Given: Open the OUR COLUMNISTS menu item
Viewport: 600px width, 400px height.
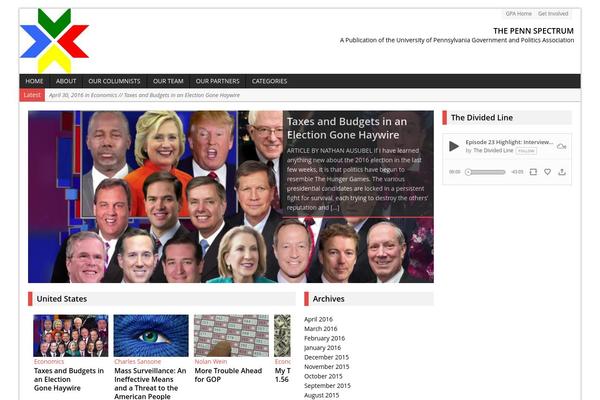Looking at the screenshot, I should pos(114,81).
